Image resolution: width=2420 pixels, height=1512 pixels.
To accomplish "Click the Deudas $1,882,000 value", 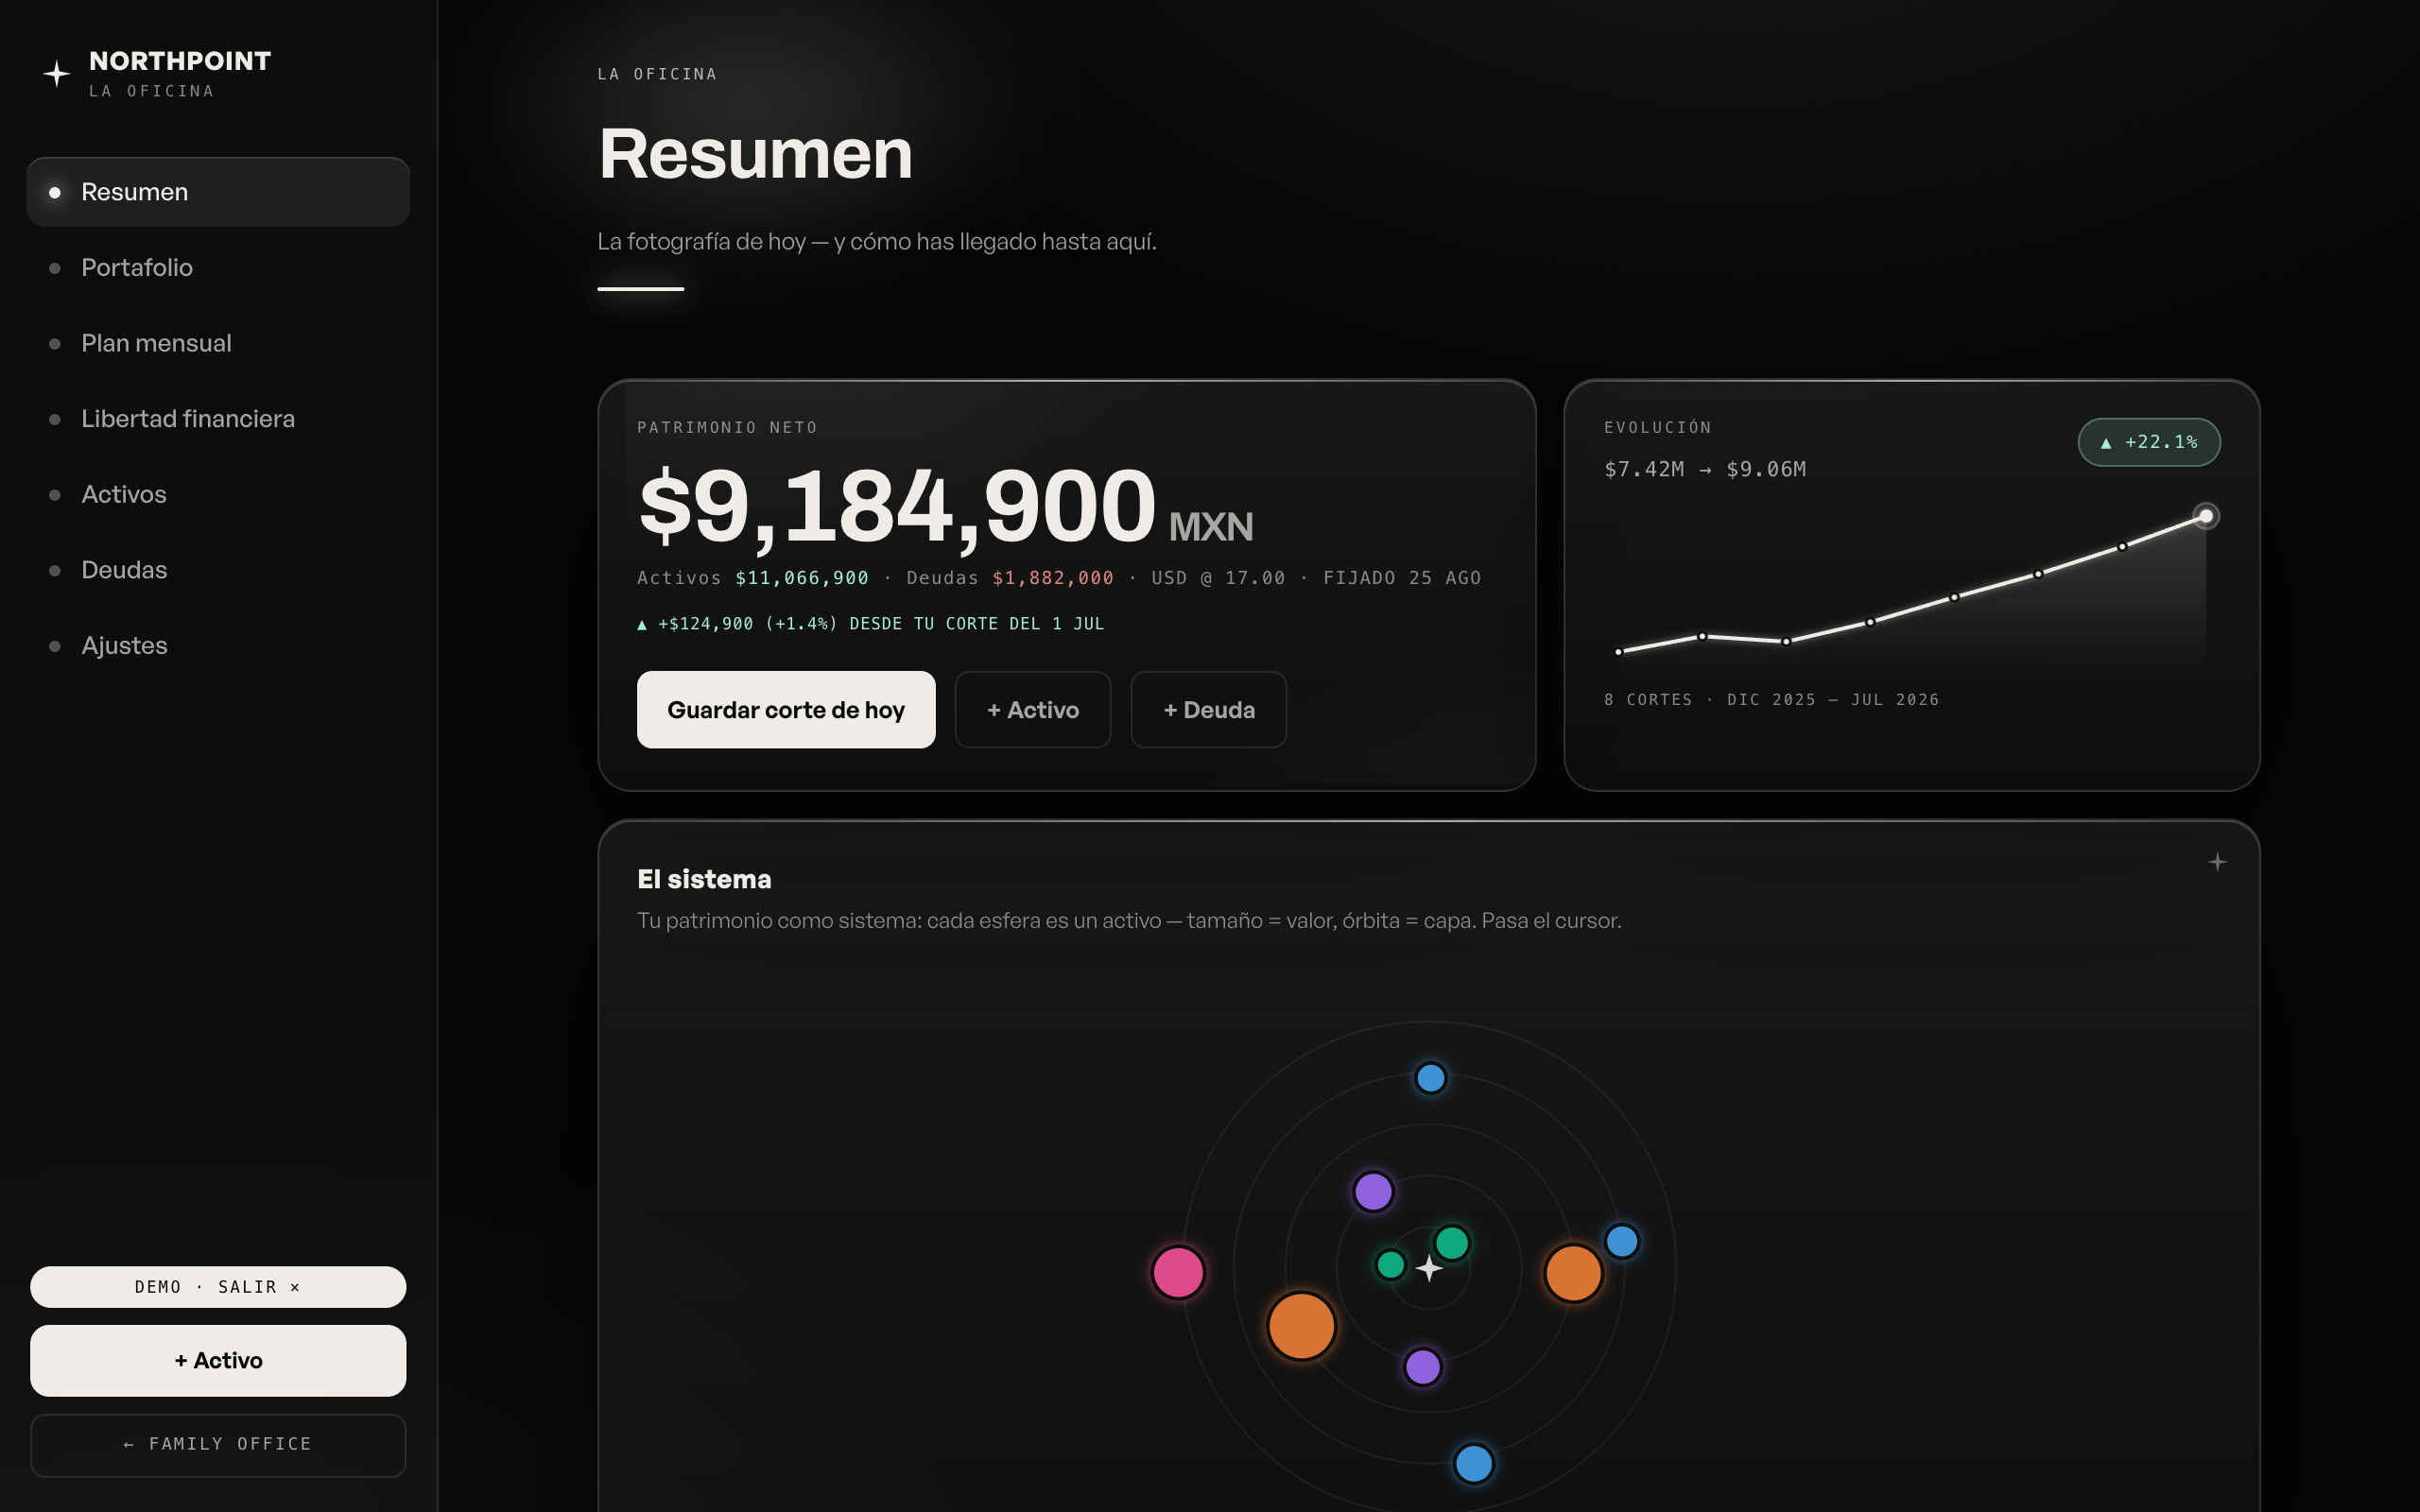I will pyautogui.click(x=1053, y=578).
